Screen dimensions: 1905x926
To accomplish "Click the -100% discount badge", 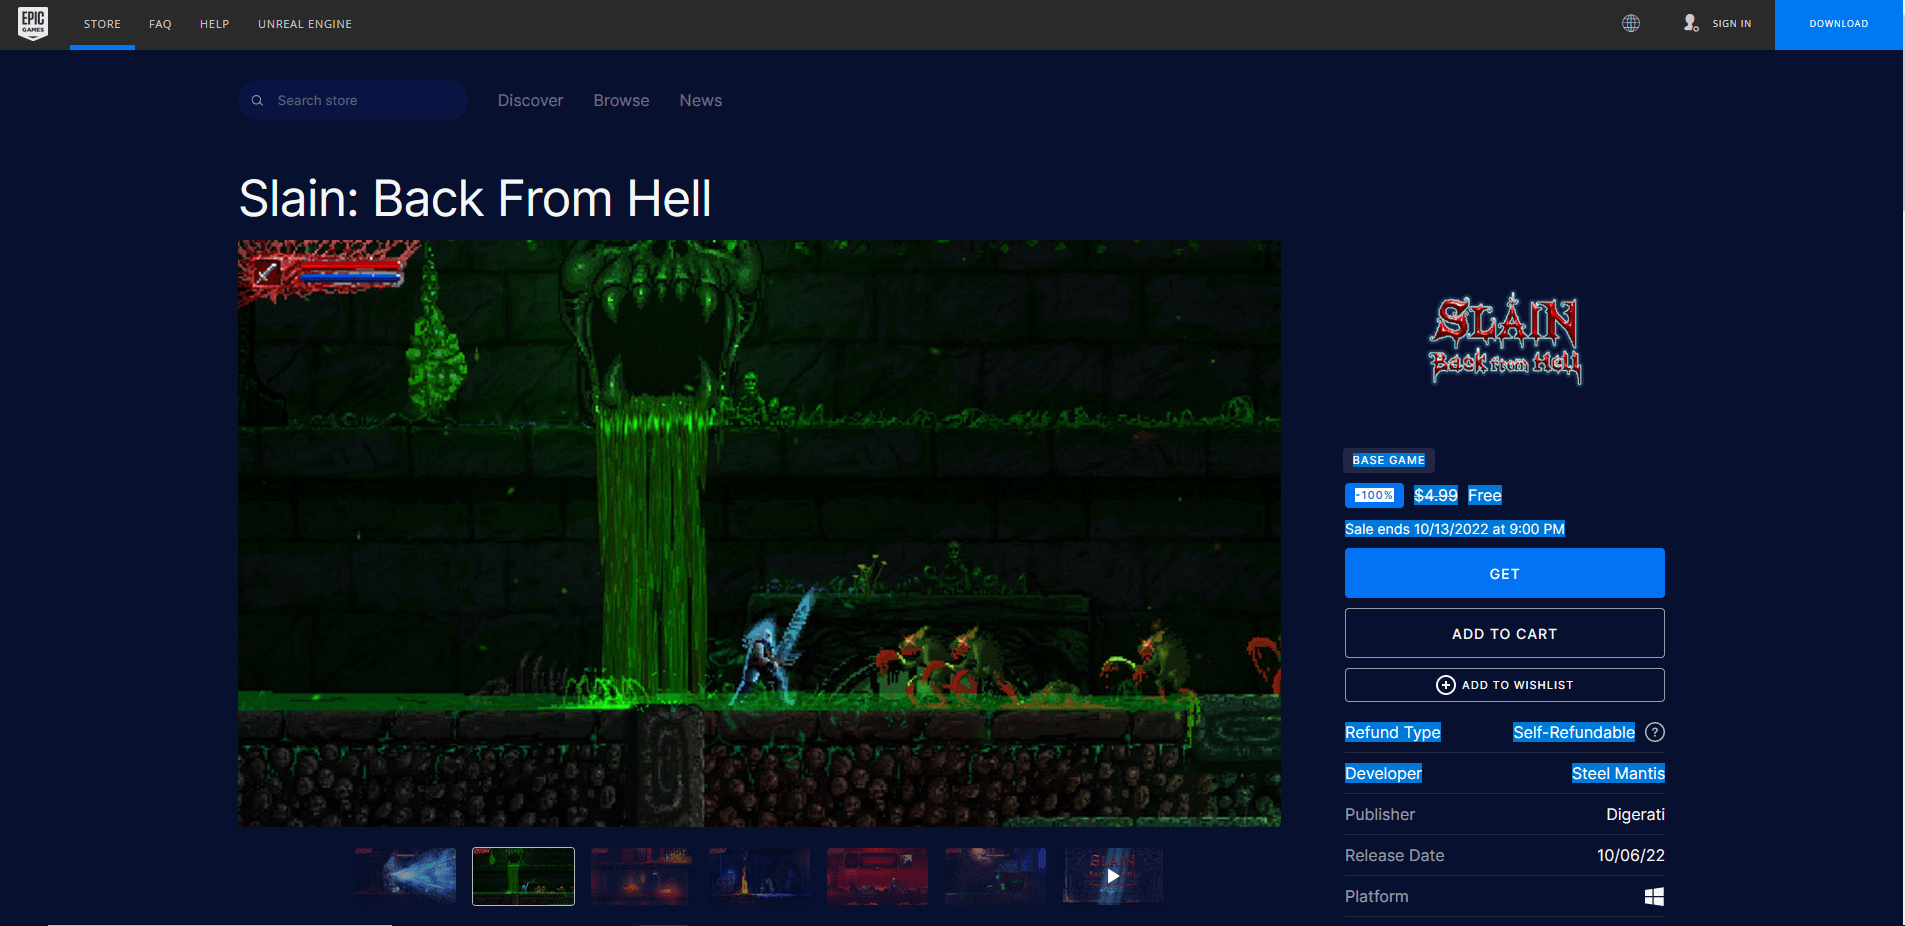I will pyautogui.click(x=1374, y=495).
